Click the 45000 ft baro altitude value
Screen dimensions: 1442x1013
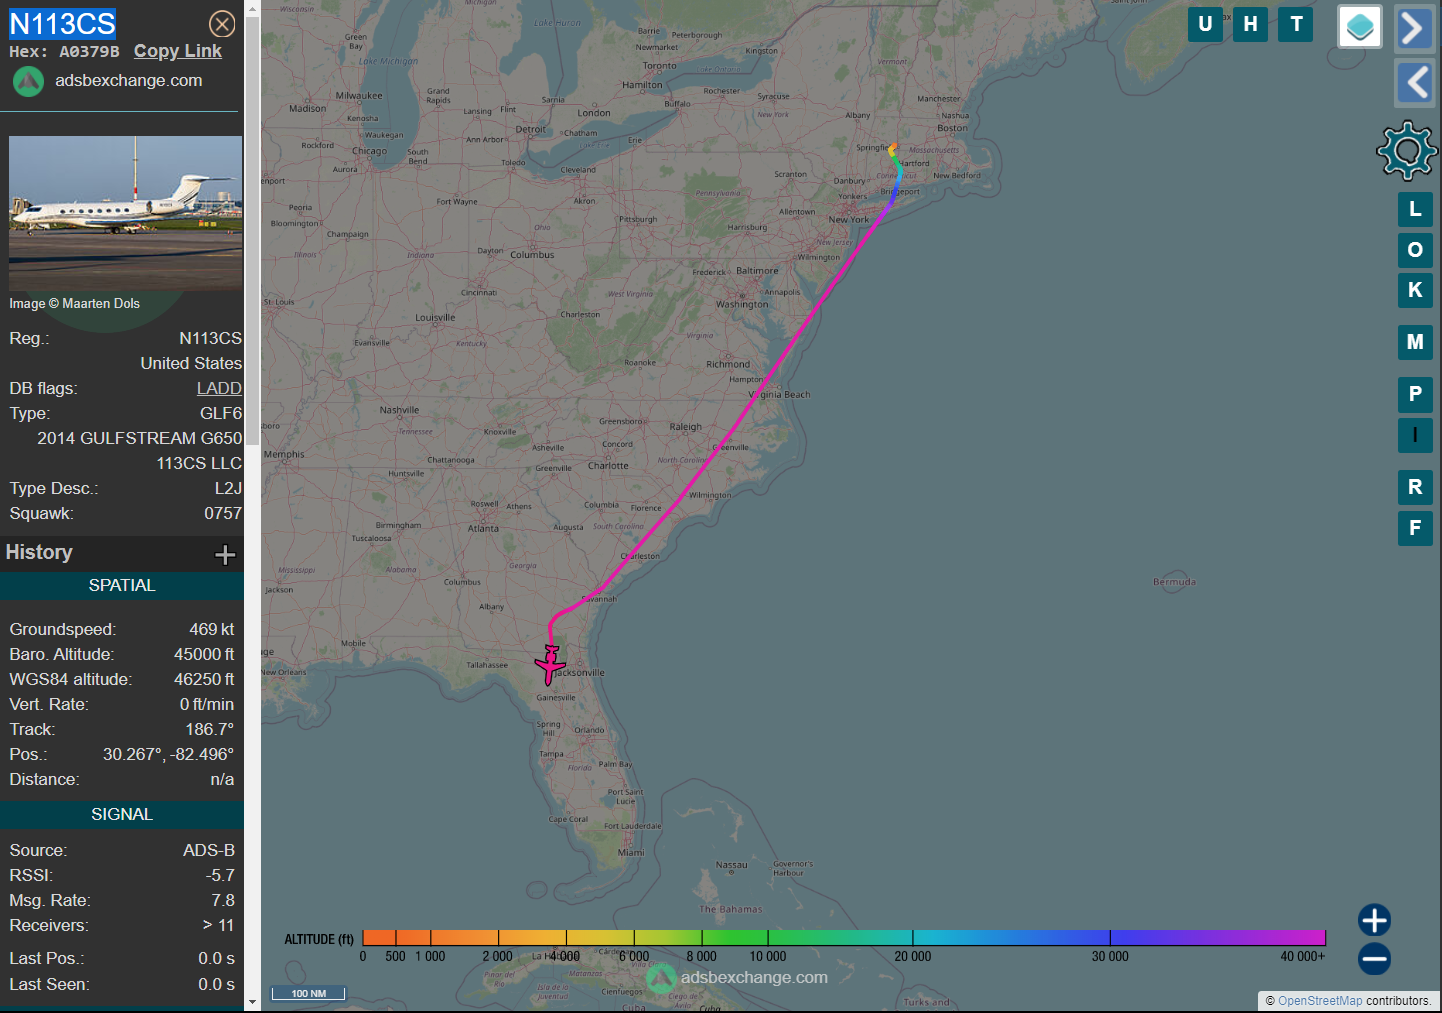coord(204,655)
